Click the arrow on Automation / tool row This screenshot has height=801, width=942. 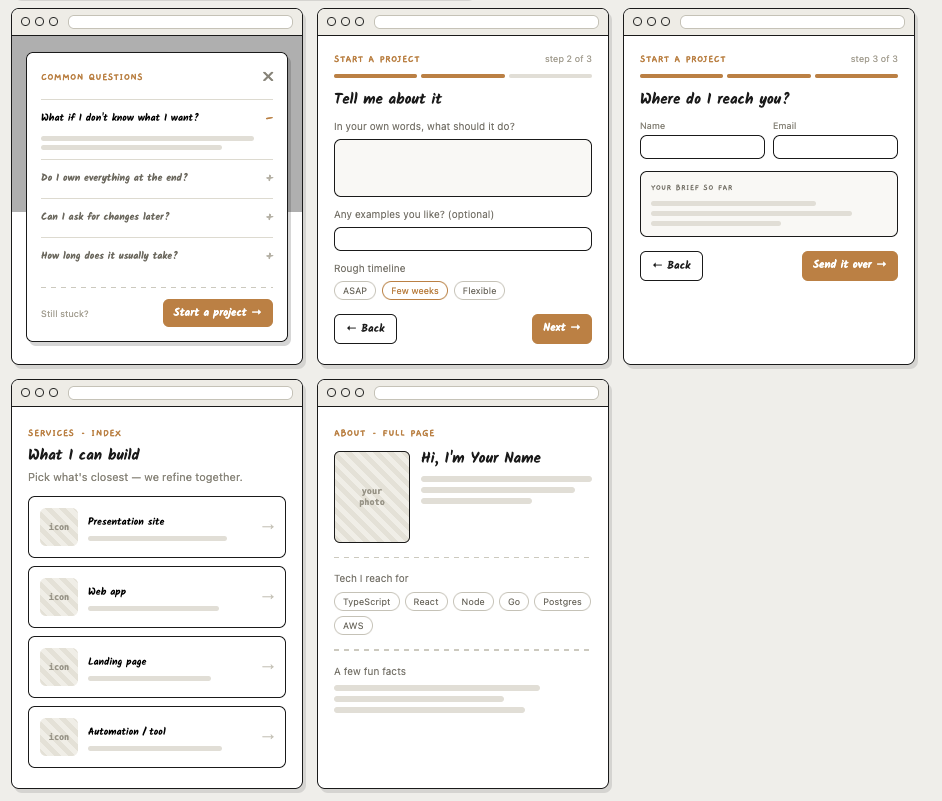[268, 737]
